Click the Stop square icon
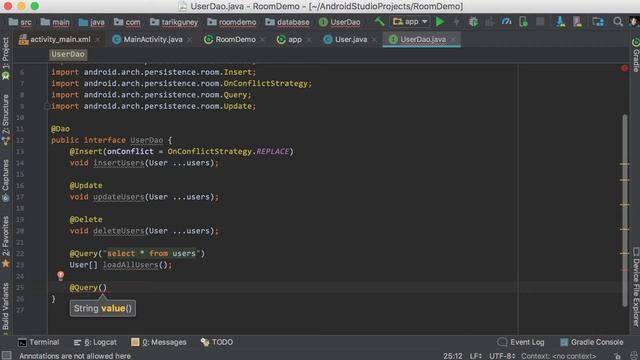The image size is (640, 360). (x=540, y=22)
